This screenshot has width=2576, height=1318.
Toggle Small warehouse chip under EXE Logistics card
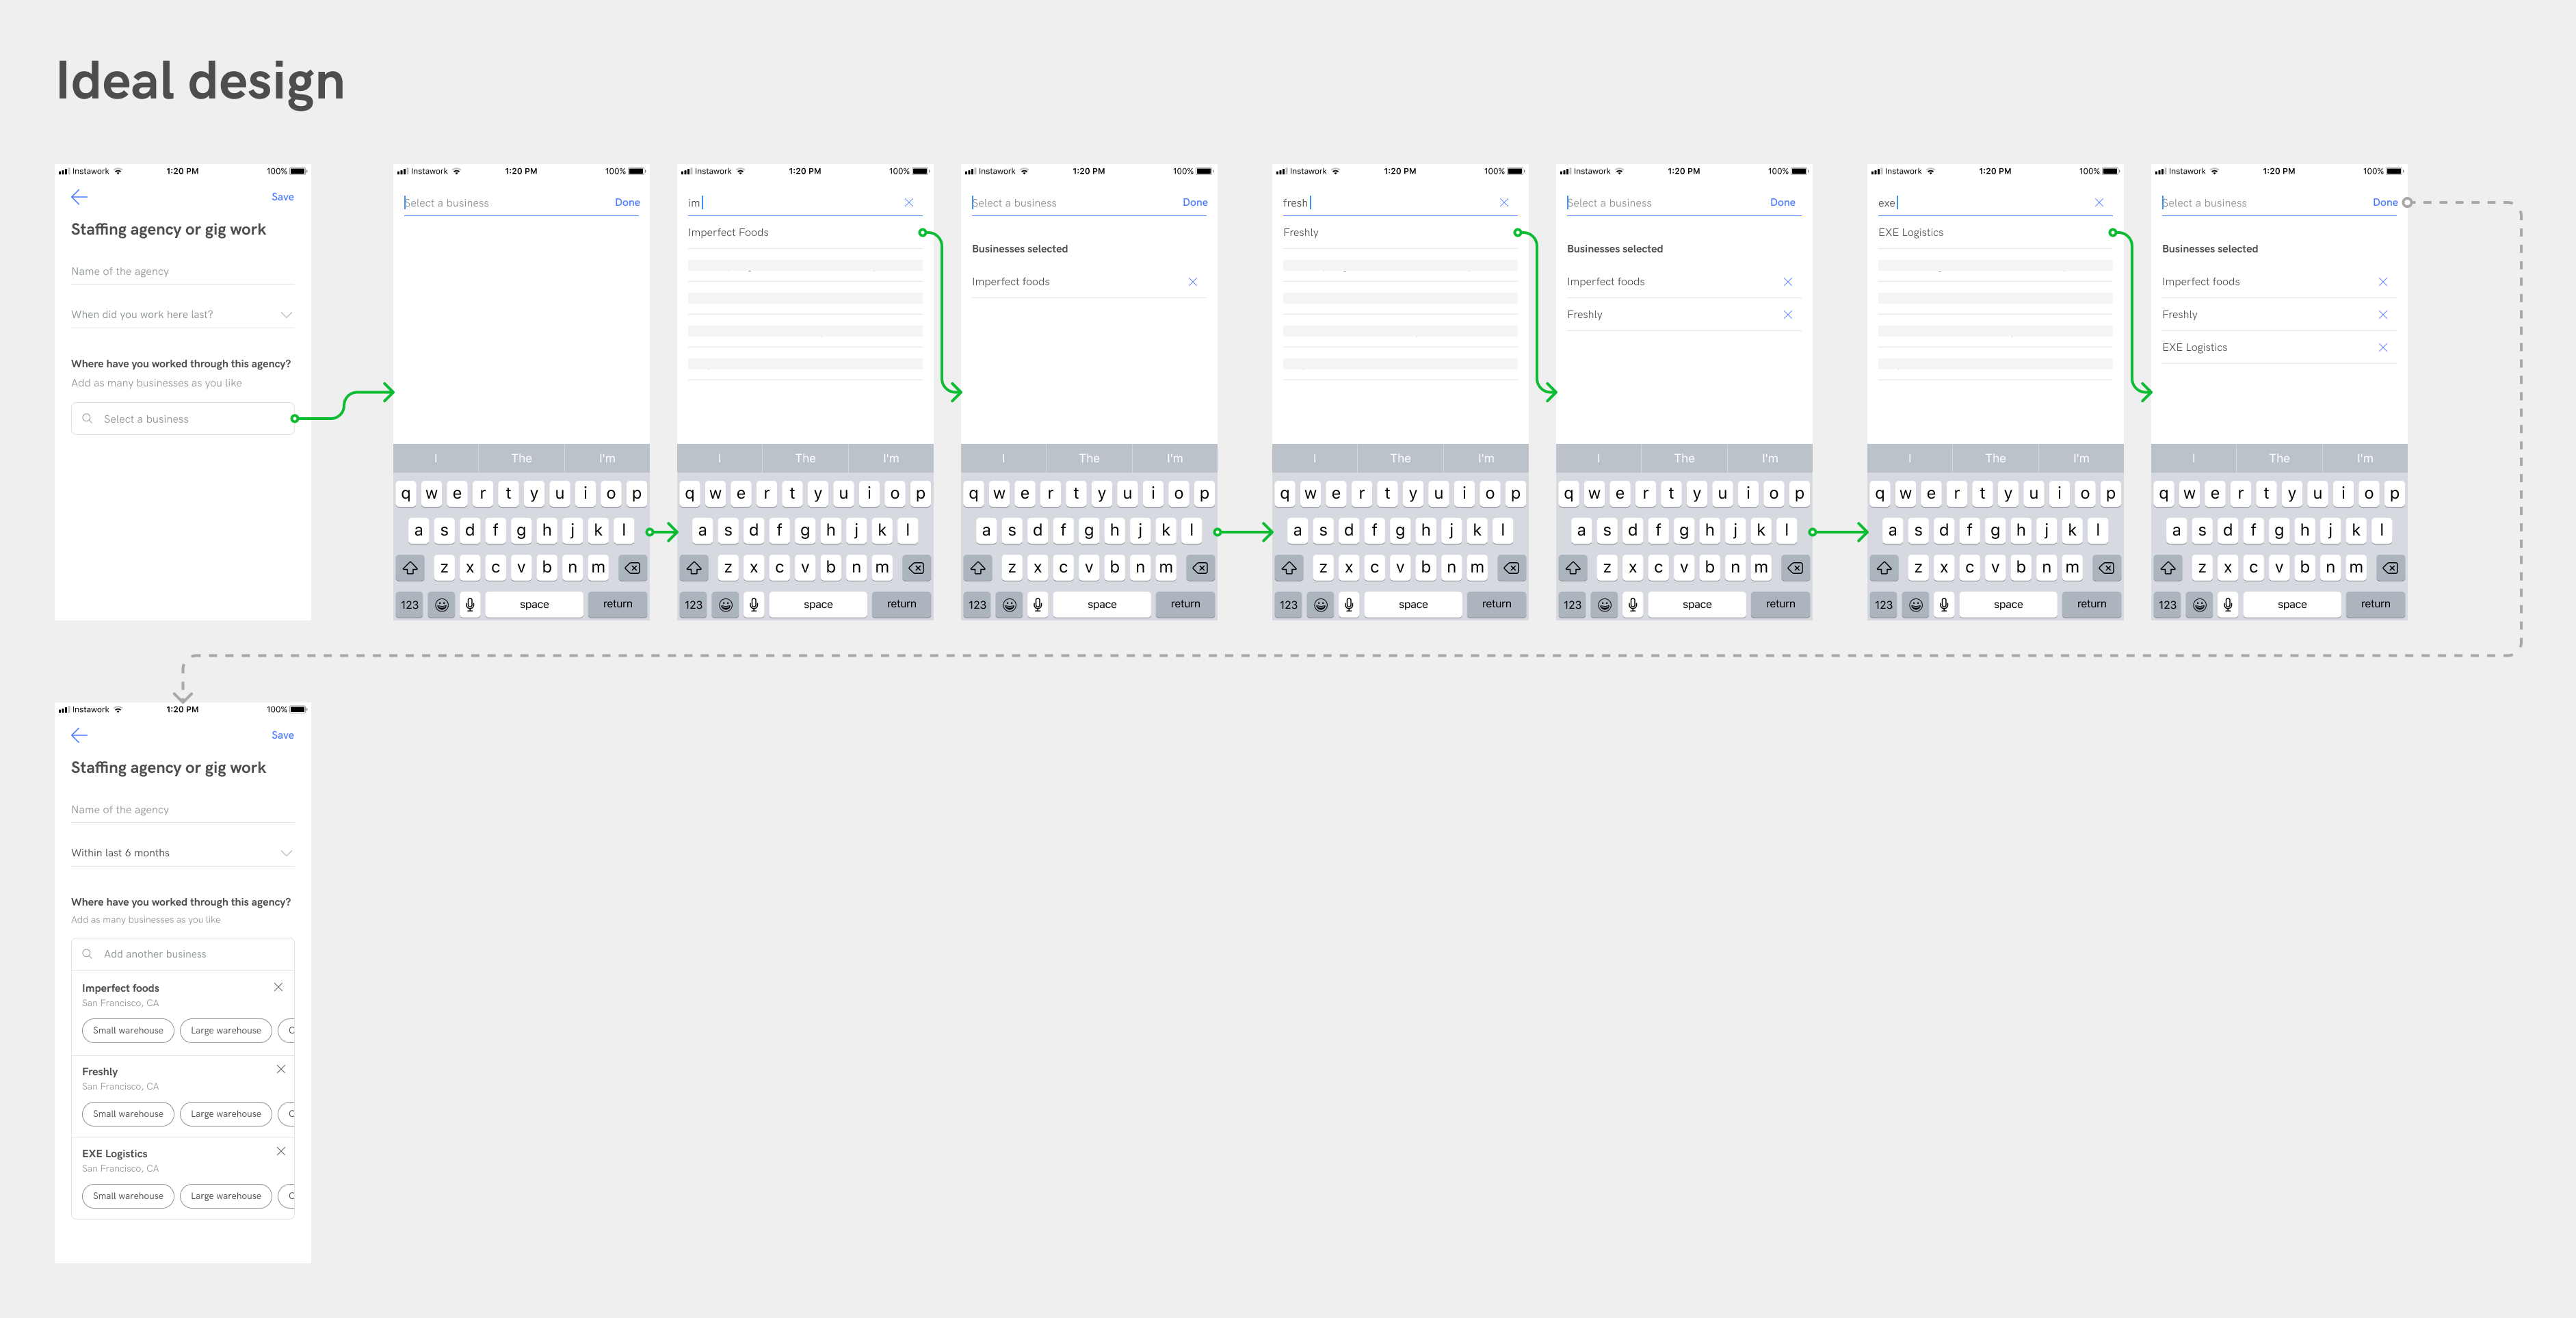(128, 1196)
